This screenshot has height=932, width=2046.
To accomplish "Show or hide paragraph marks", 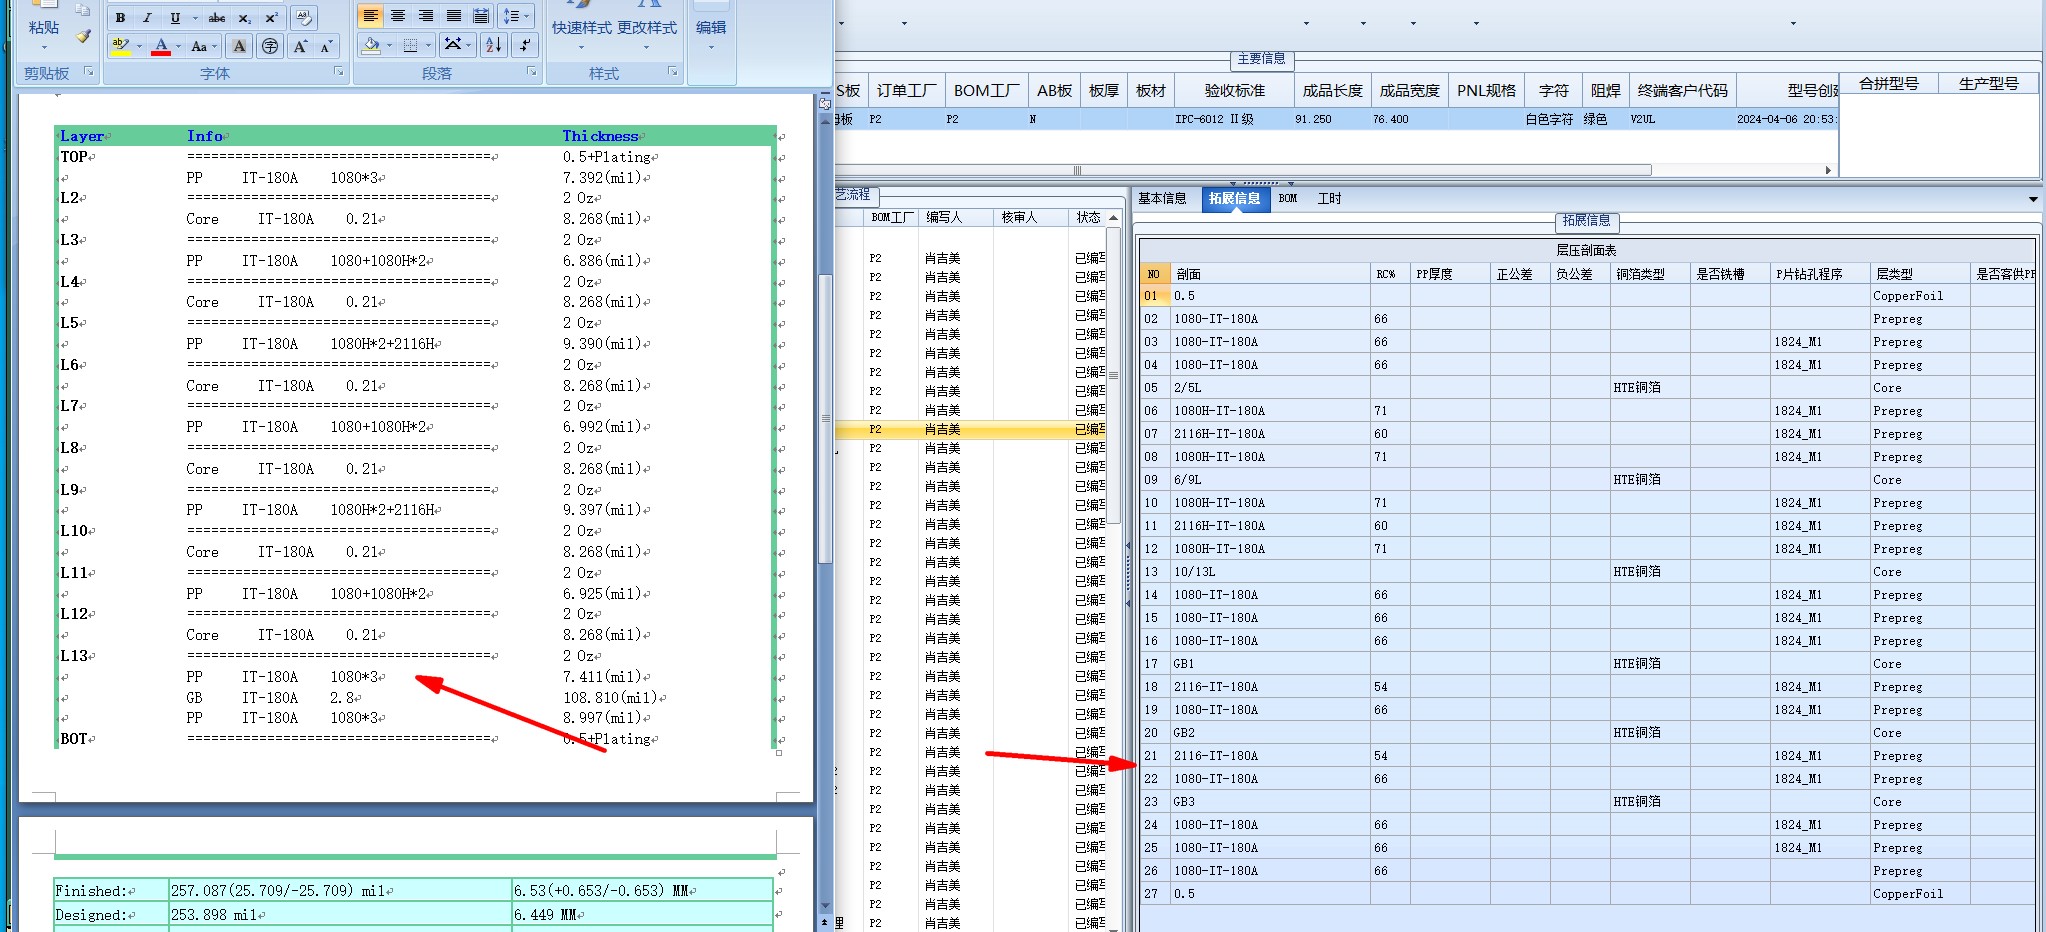I will pos(525,45).
